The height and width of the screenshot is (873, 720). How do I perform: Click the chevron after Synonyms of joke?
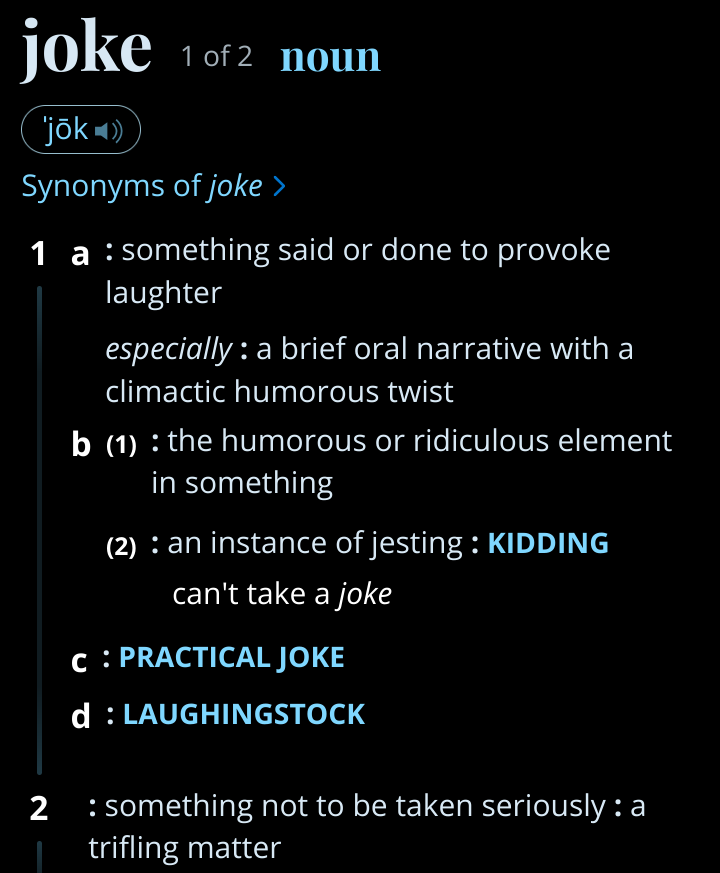[x=279, y=187]
